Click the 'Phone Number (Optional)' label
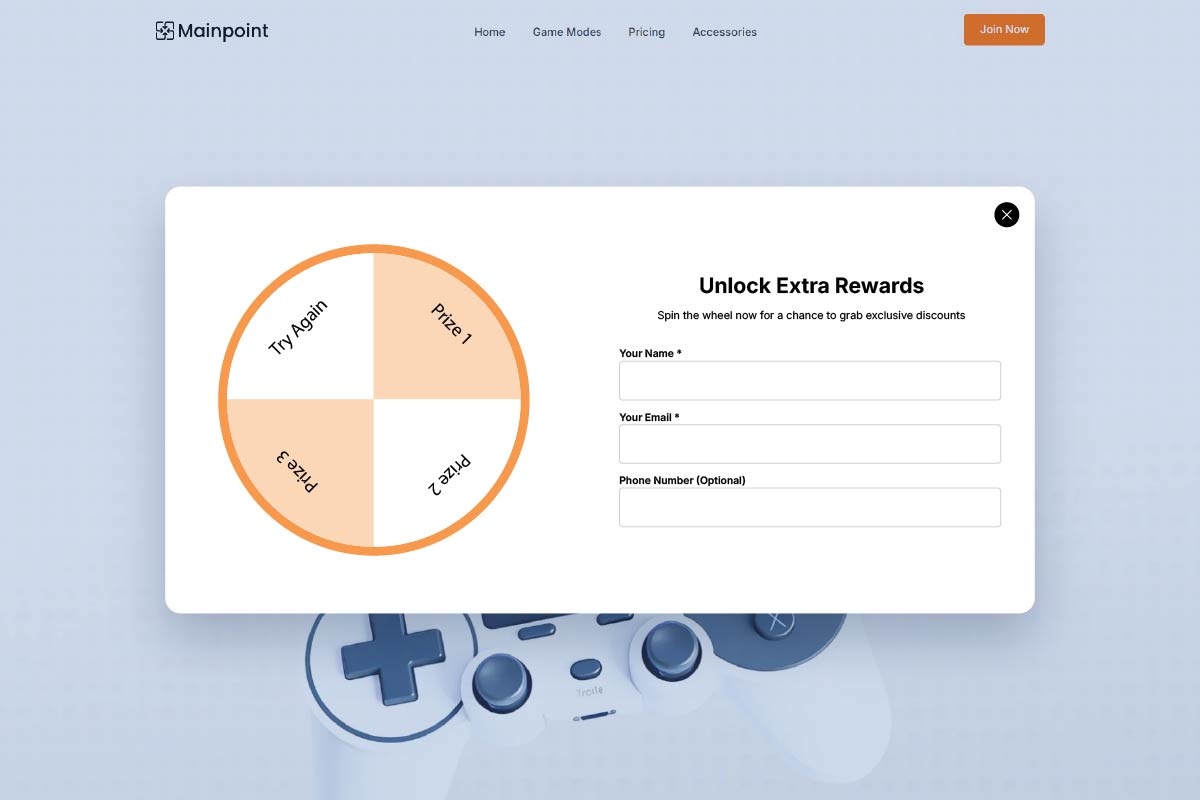 point(682,480)
